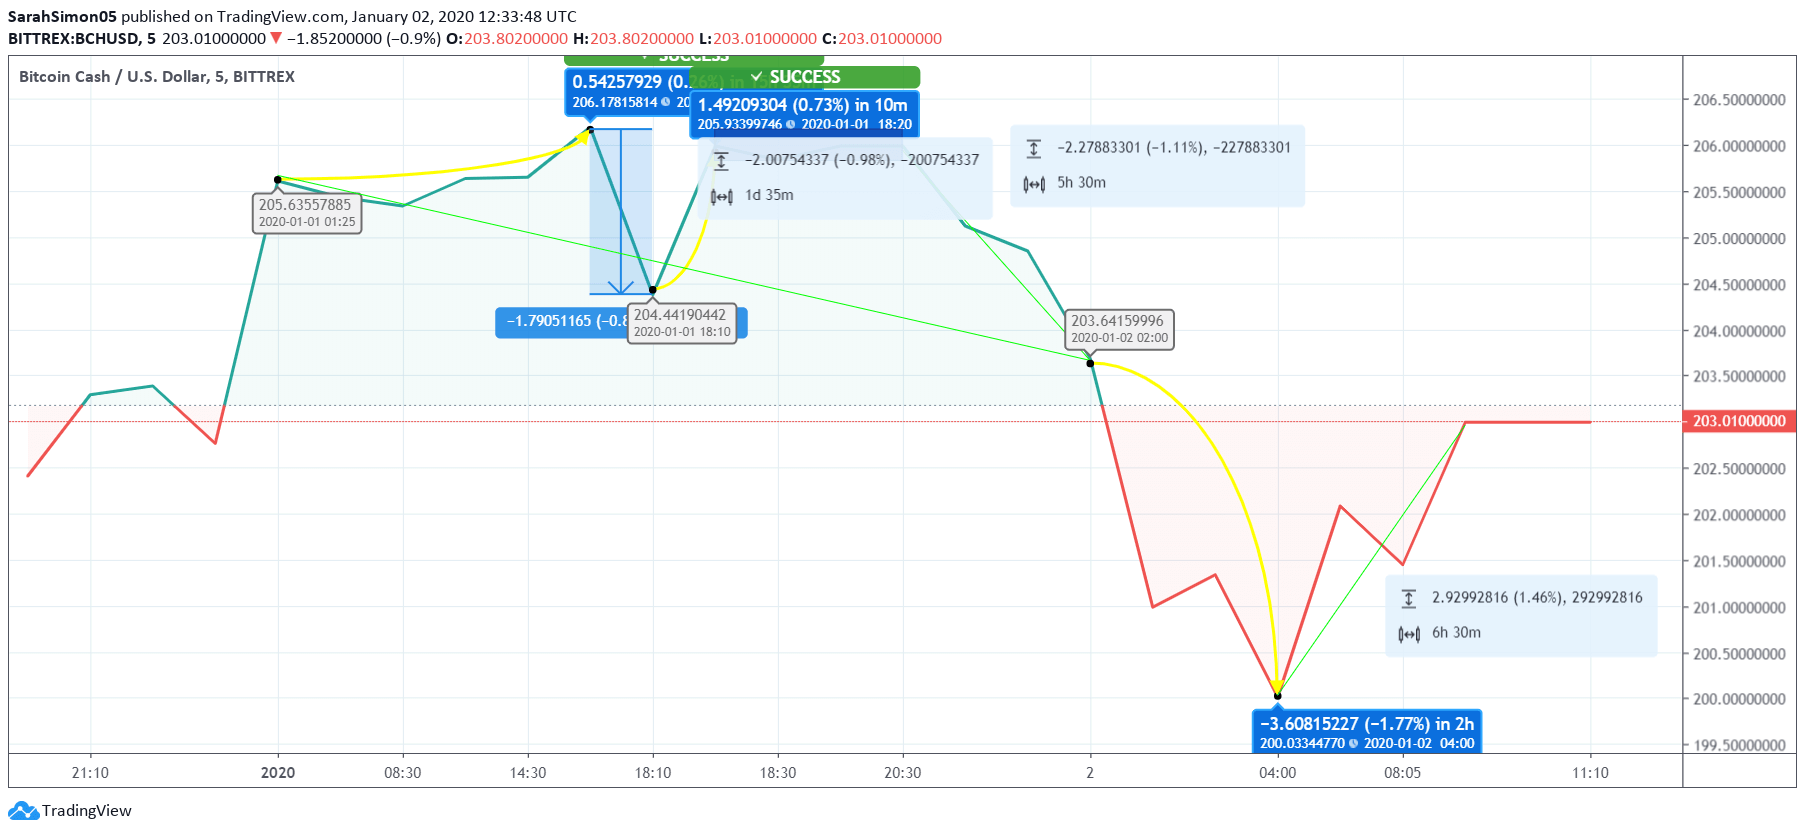Click the red down triangle in the header
Image resolution: width=1805 pixels, height=834 pixels.
(276, 39)
